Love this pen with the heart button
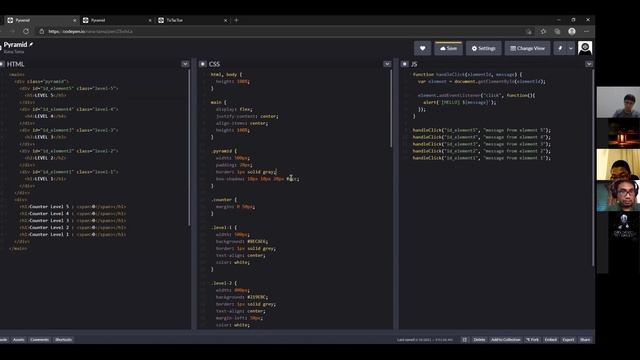Viewport: 640px width, 360px height. tap(422, 48)
